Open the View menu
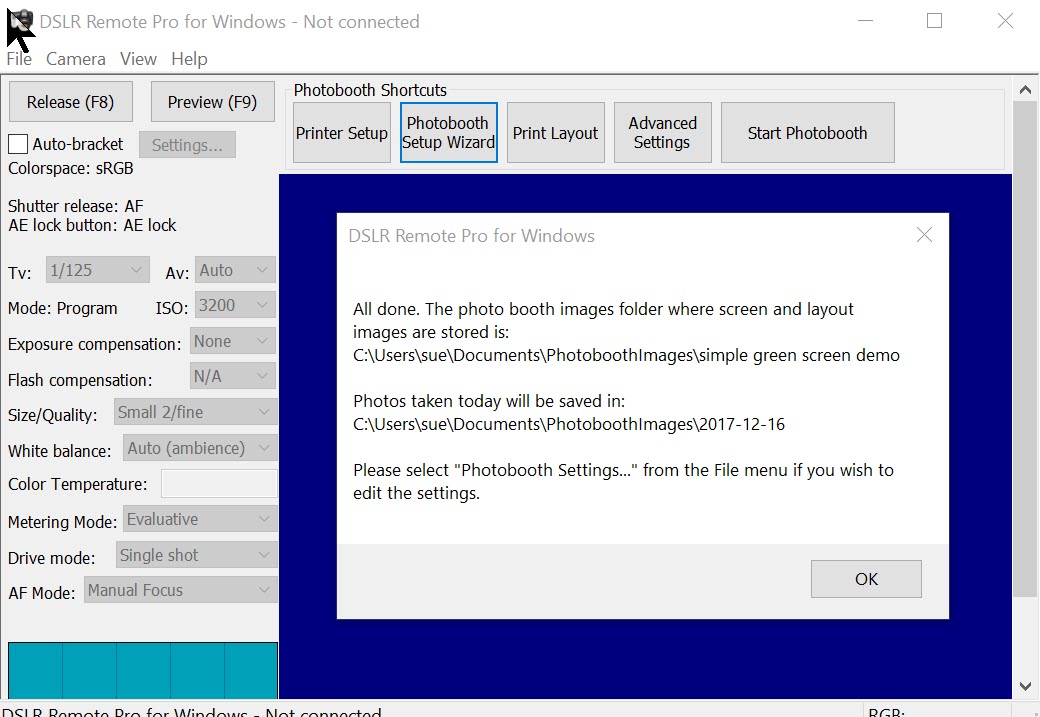 138,59
